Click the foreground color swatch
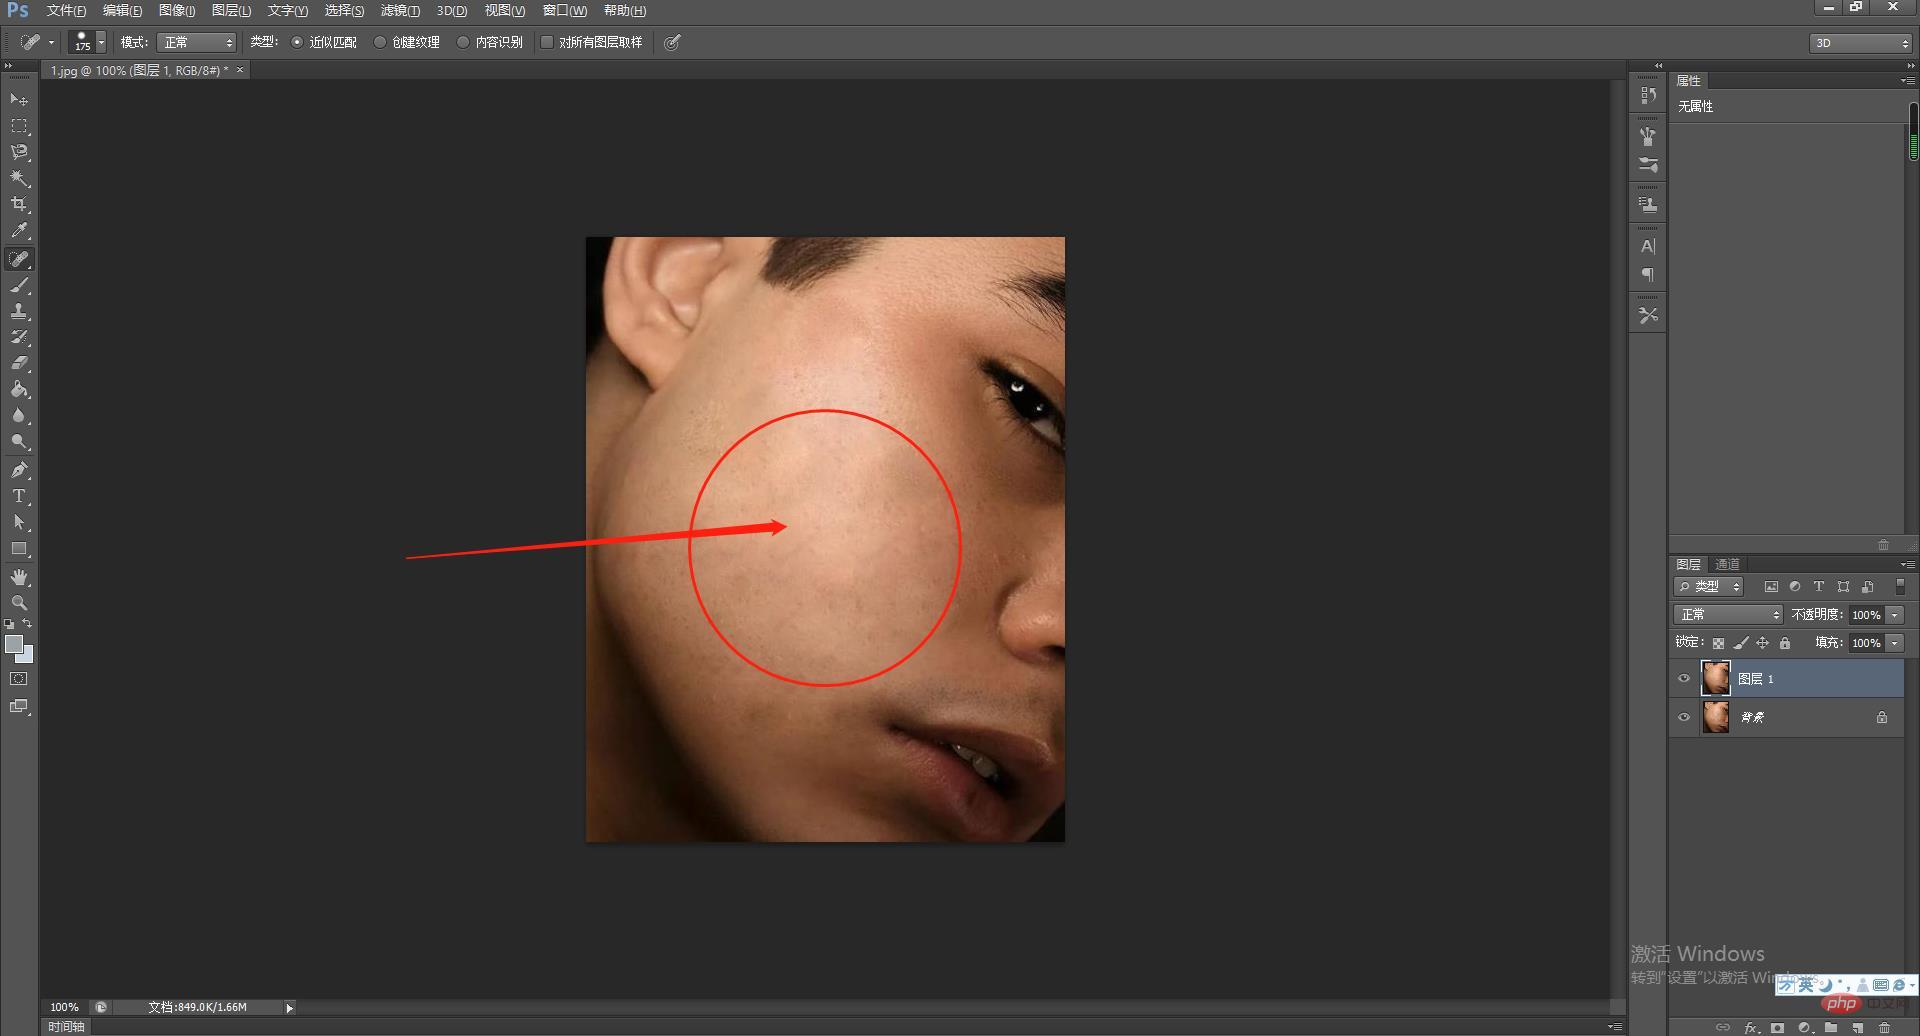Viewport: 1920px width, 1036px height. 14,644
